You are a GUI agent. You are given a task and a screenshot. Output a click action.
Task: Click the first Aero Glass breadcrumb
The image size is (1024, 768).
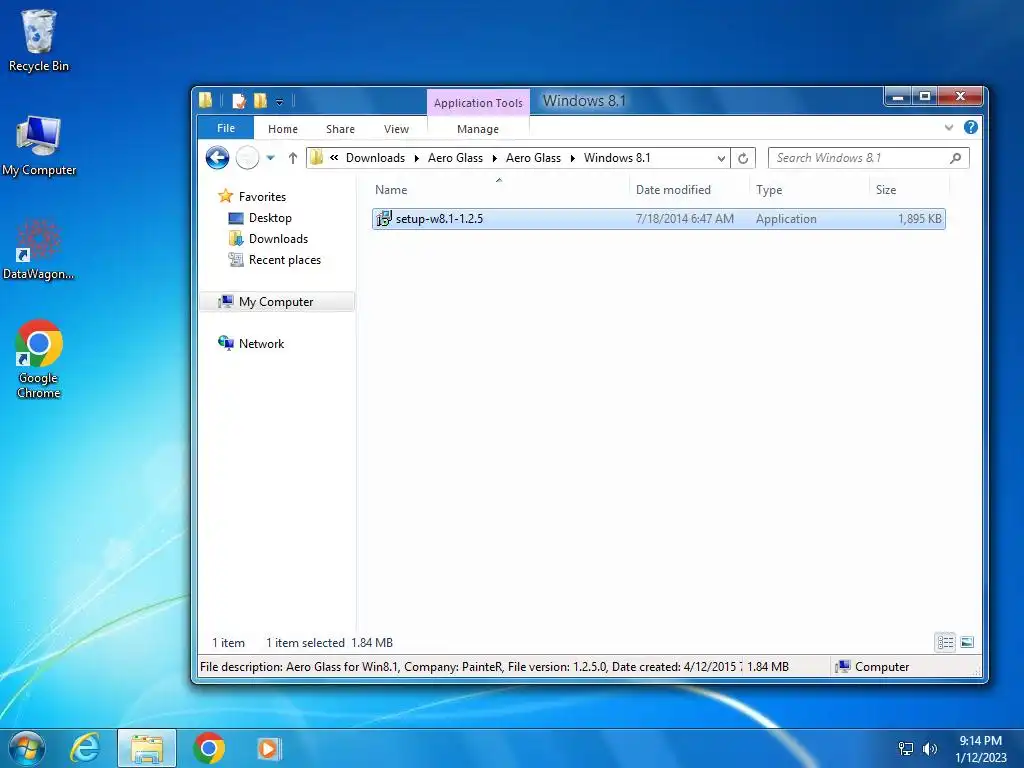(455, 158)
